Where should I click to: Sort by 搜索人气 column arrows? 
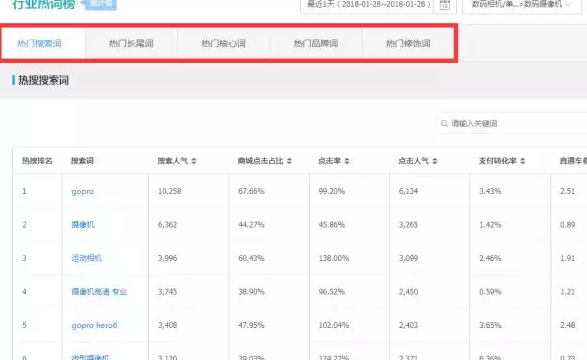click(194, 161)
